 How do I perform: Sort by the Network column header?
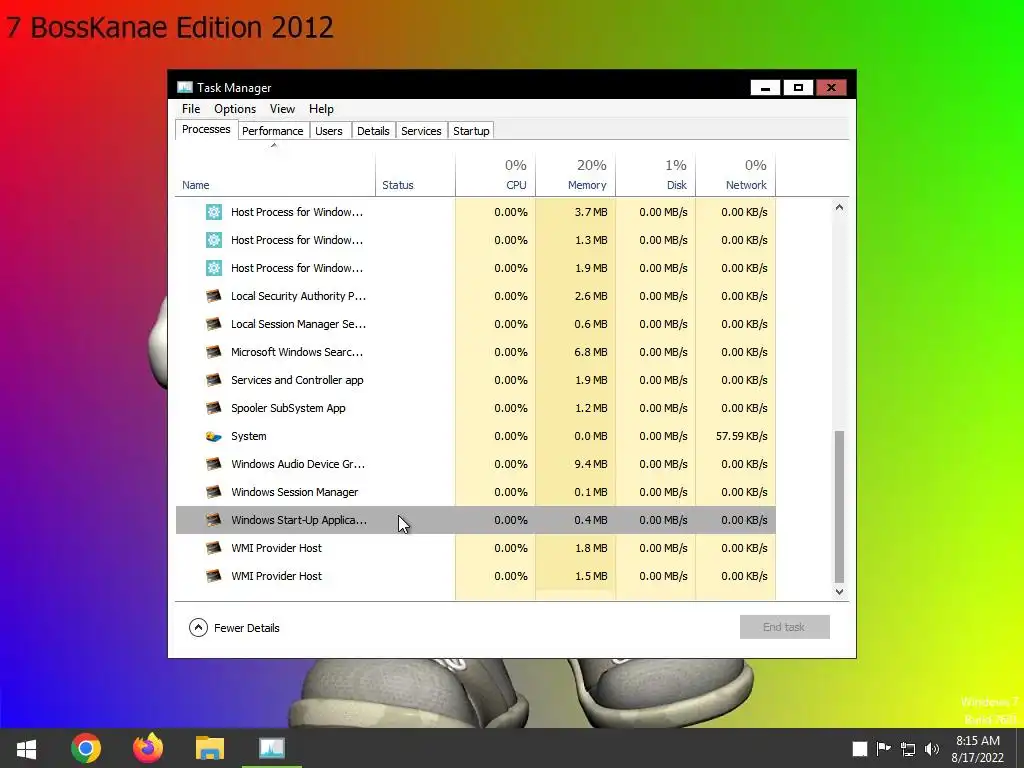[735, 174]
